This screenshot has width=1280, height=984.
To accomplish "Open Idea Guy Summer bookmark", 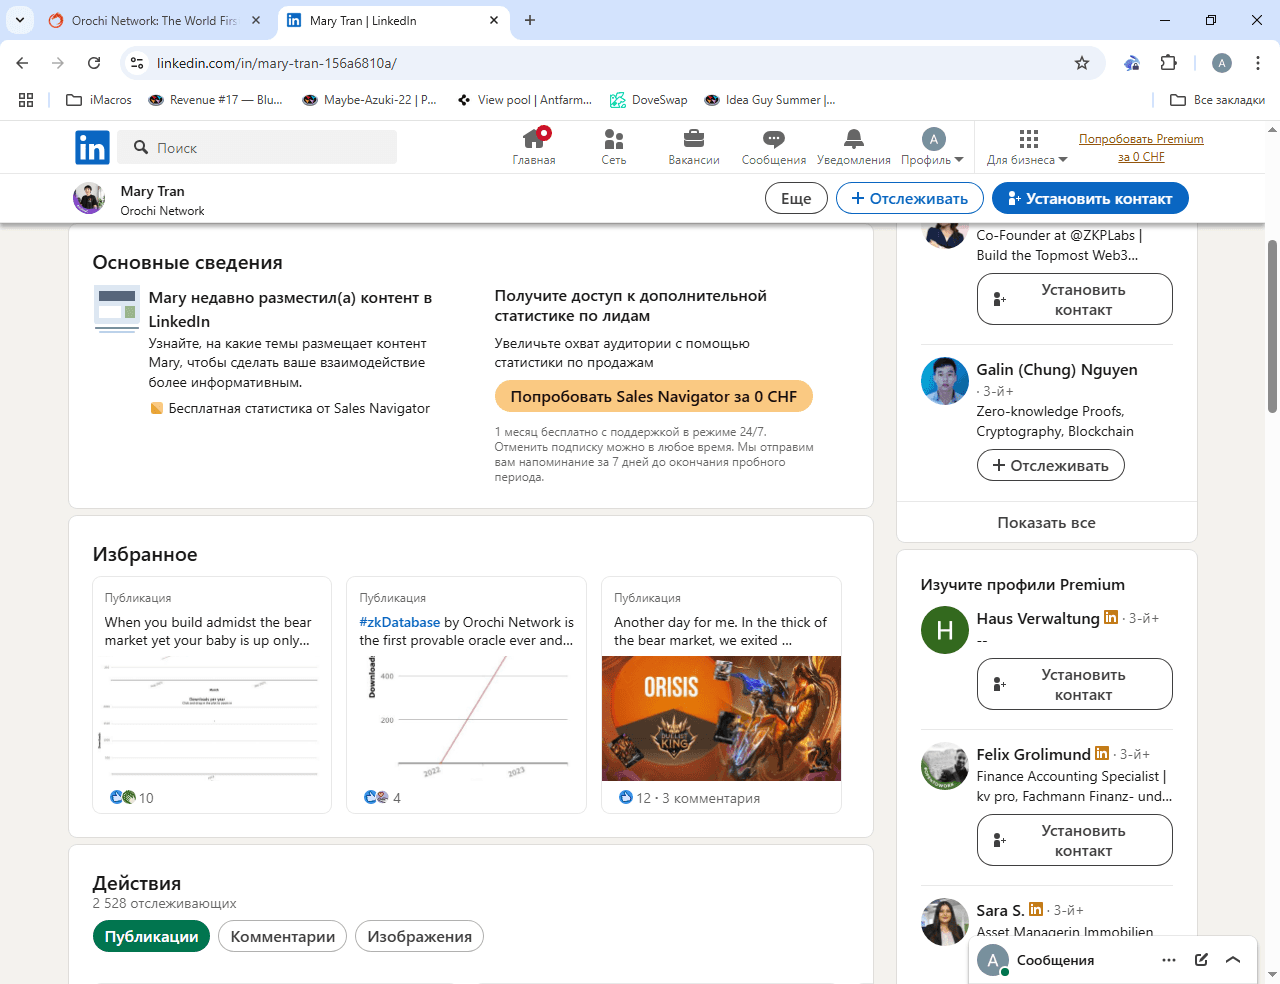I will 770,100.
